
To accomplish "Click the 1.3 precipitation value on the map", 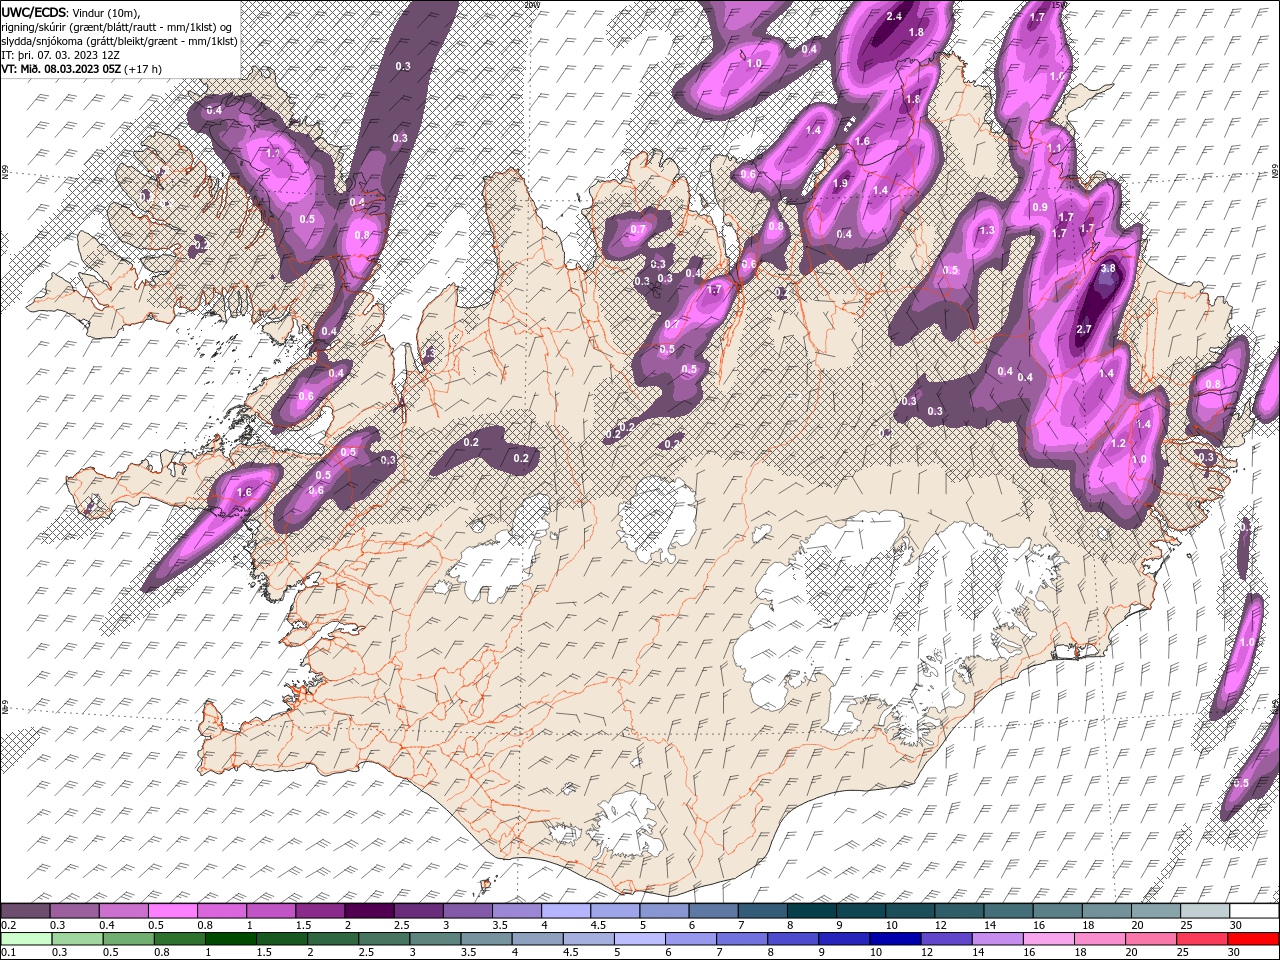I will coord(987,230).
